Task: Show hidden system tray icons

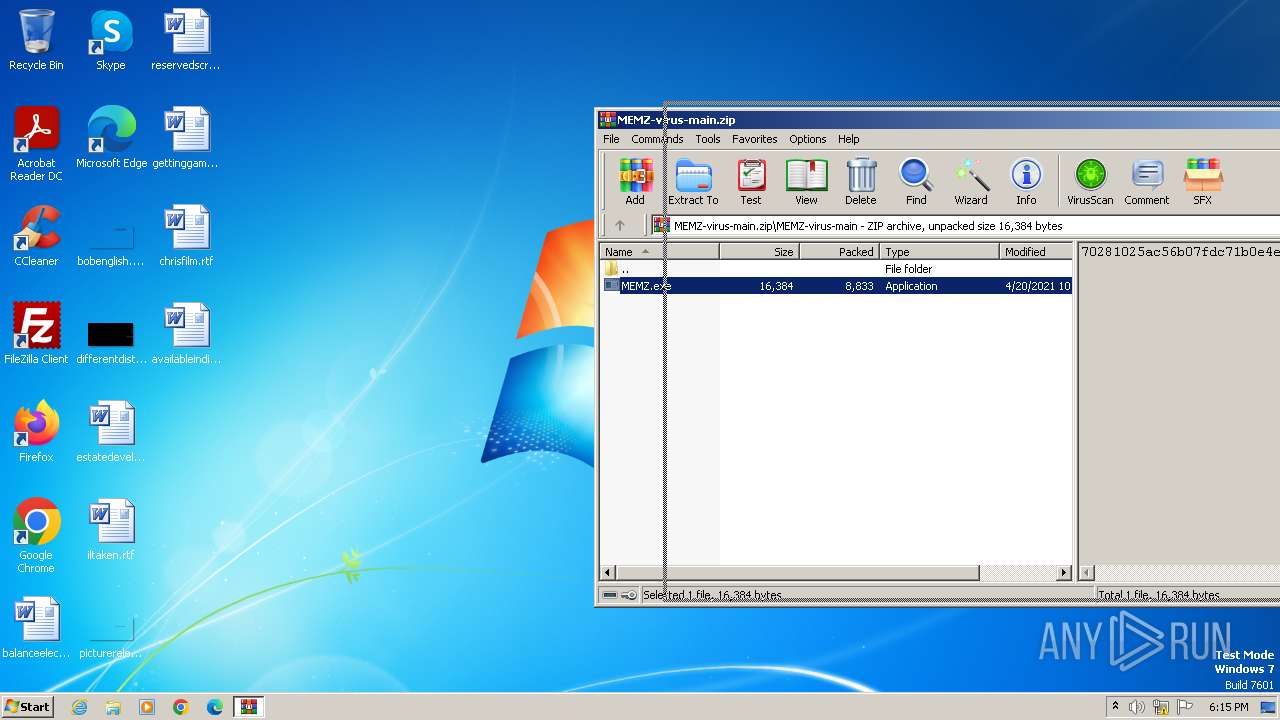Action: (1115, 707)
